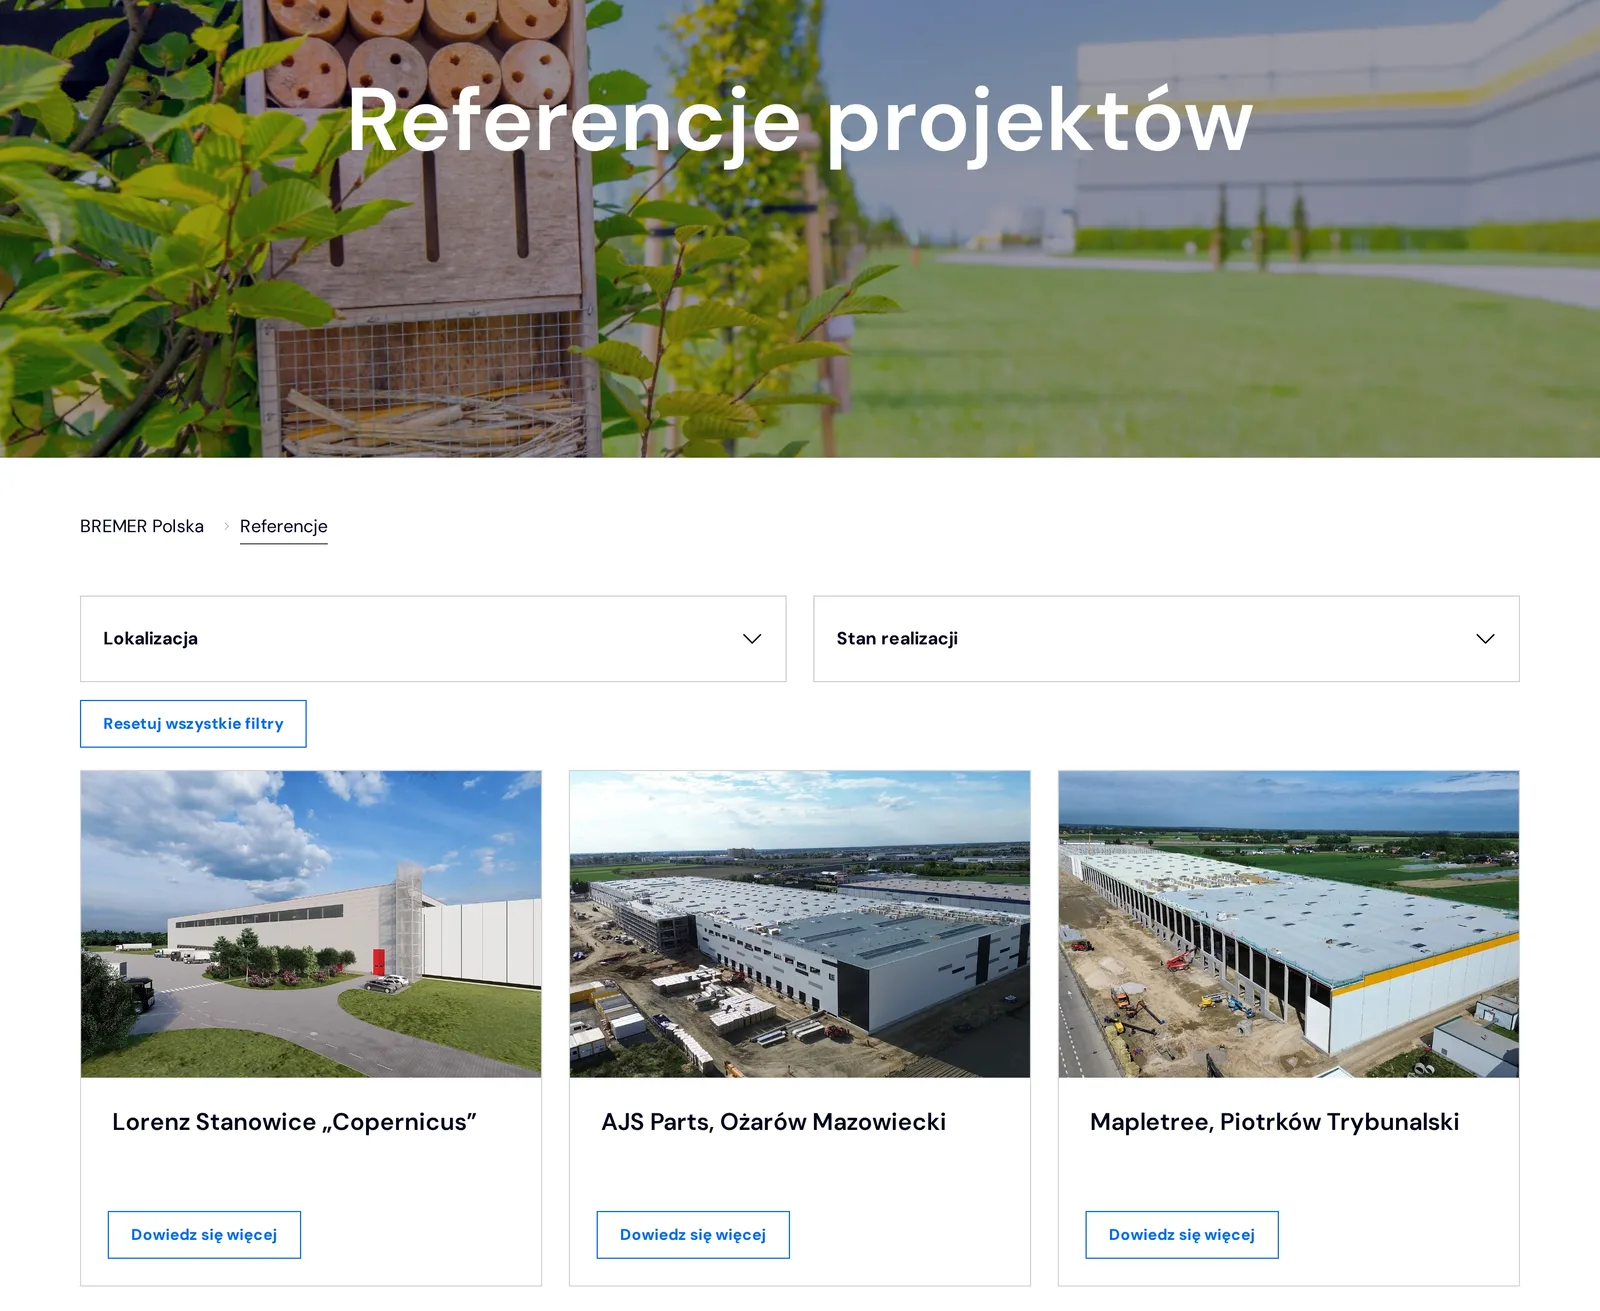Click Dowiedz się więcej under AJS Parts

pyautogui.click(x=693, y=1235)
